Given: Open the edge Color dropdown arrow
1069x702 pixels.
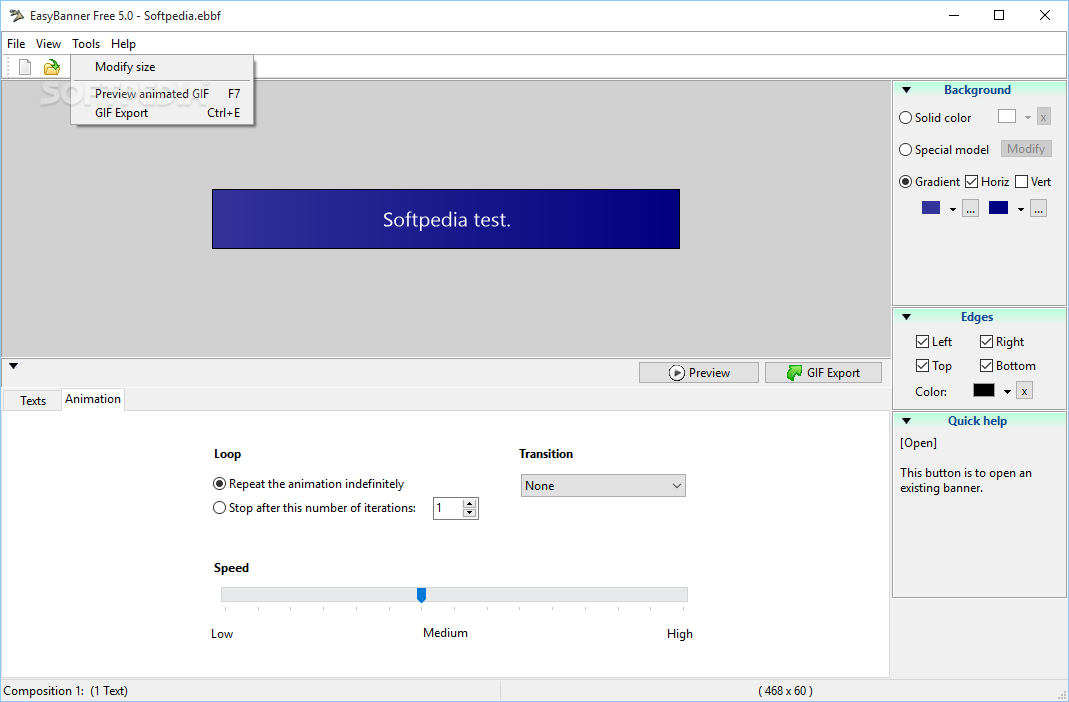Looking at the screenshot, I should 1007,392.
